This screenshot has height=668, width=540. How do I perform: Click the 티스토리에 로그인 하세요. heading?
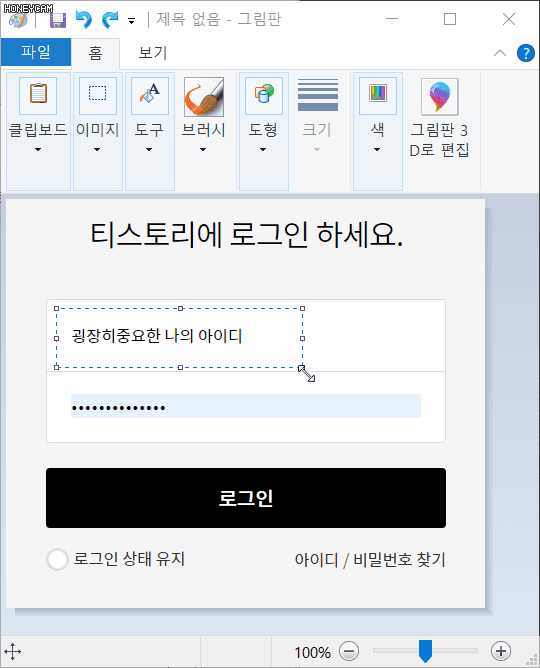(246, 235)
